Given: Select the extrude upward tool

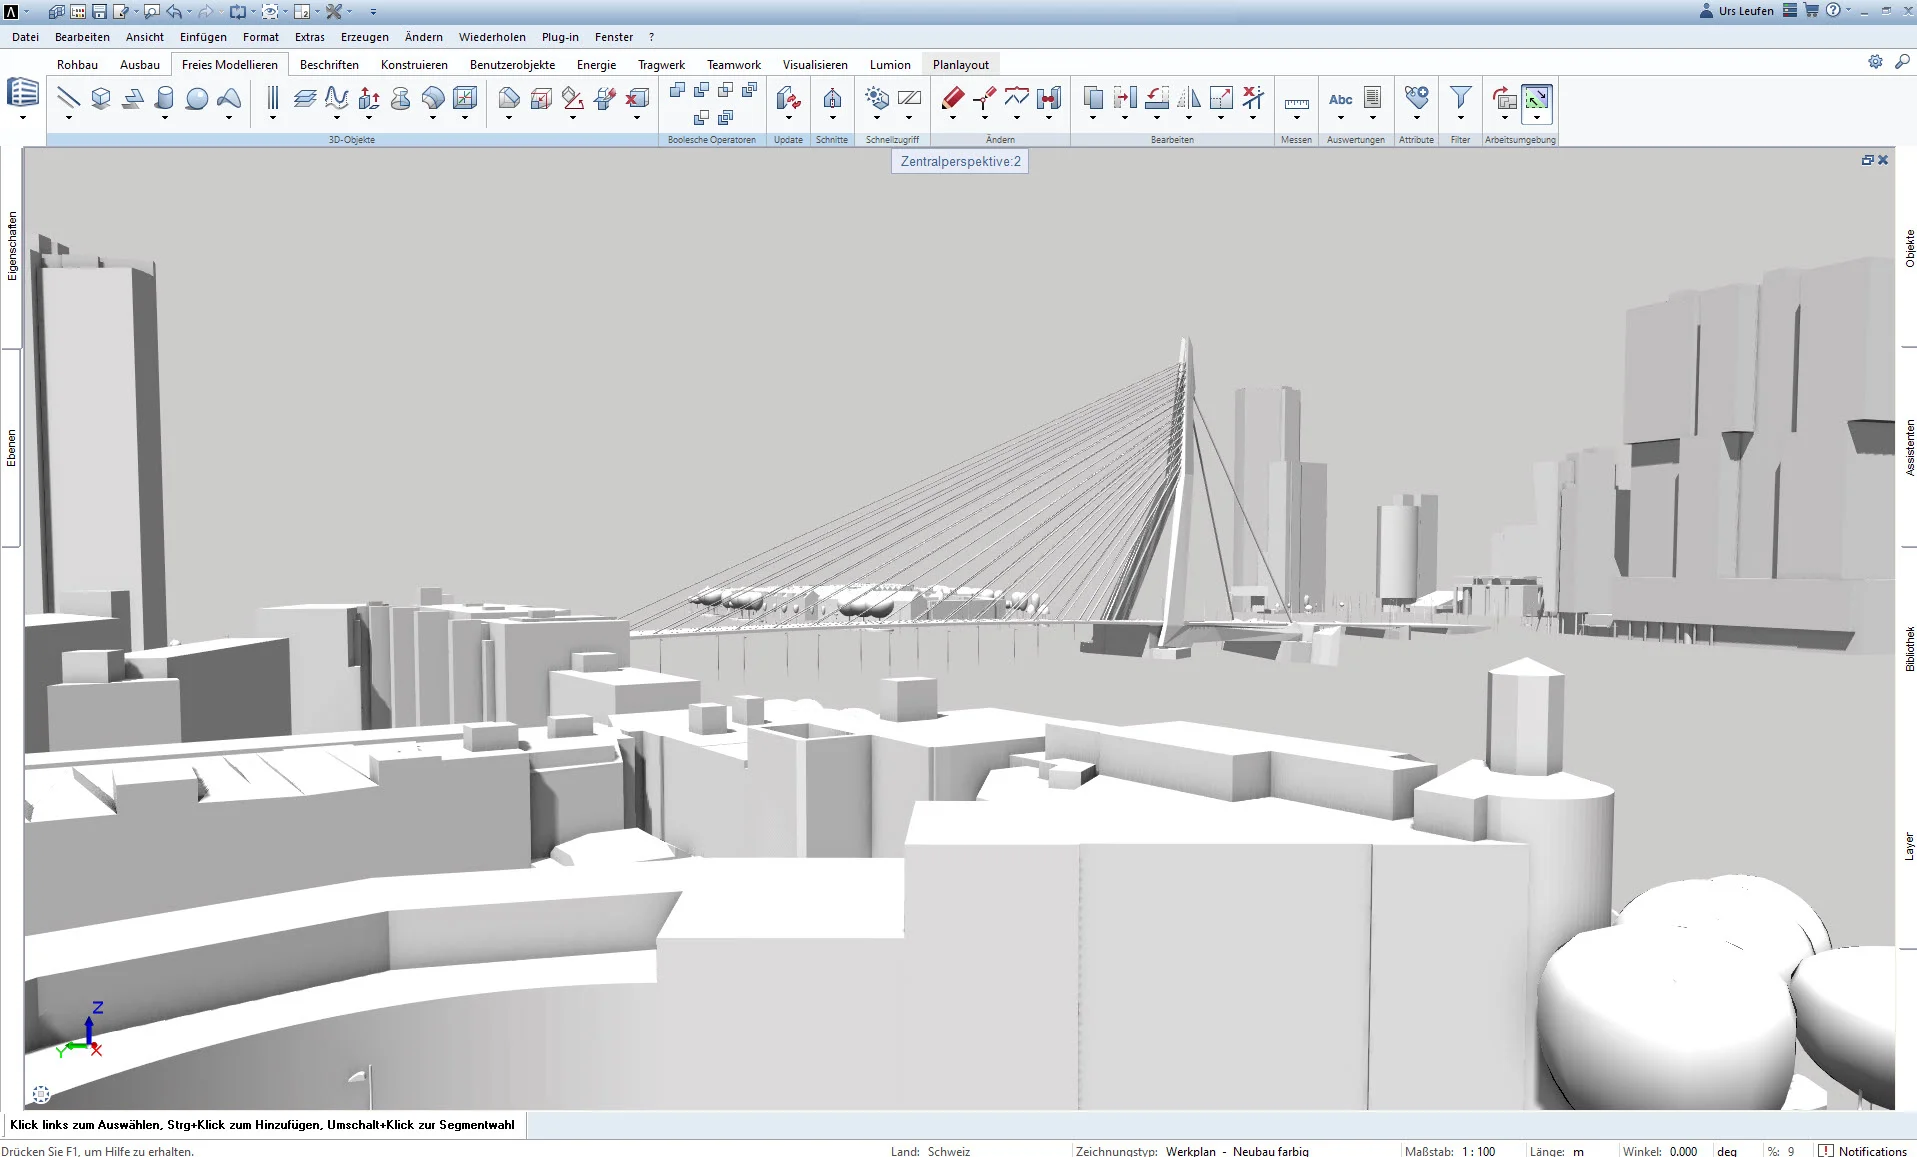Looking at the screenshot, I should click(369, 98).
